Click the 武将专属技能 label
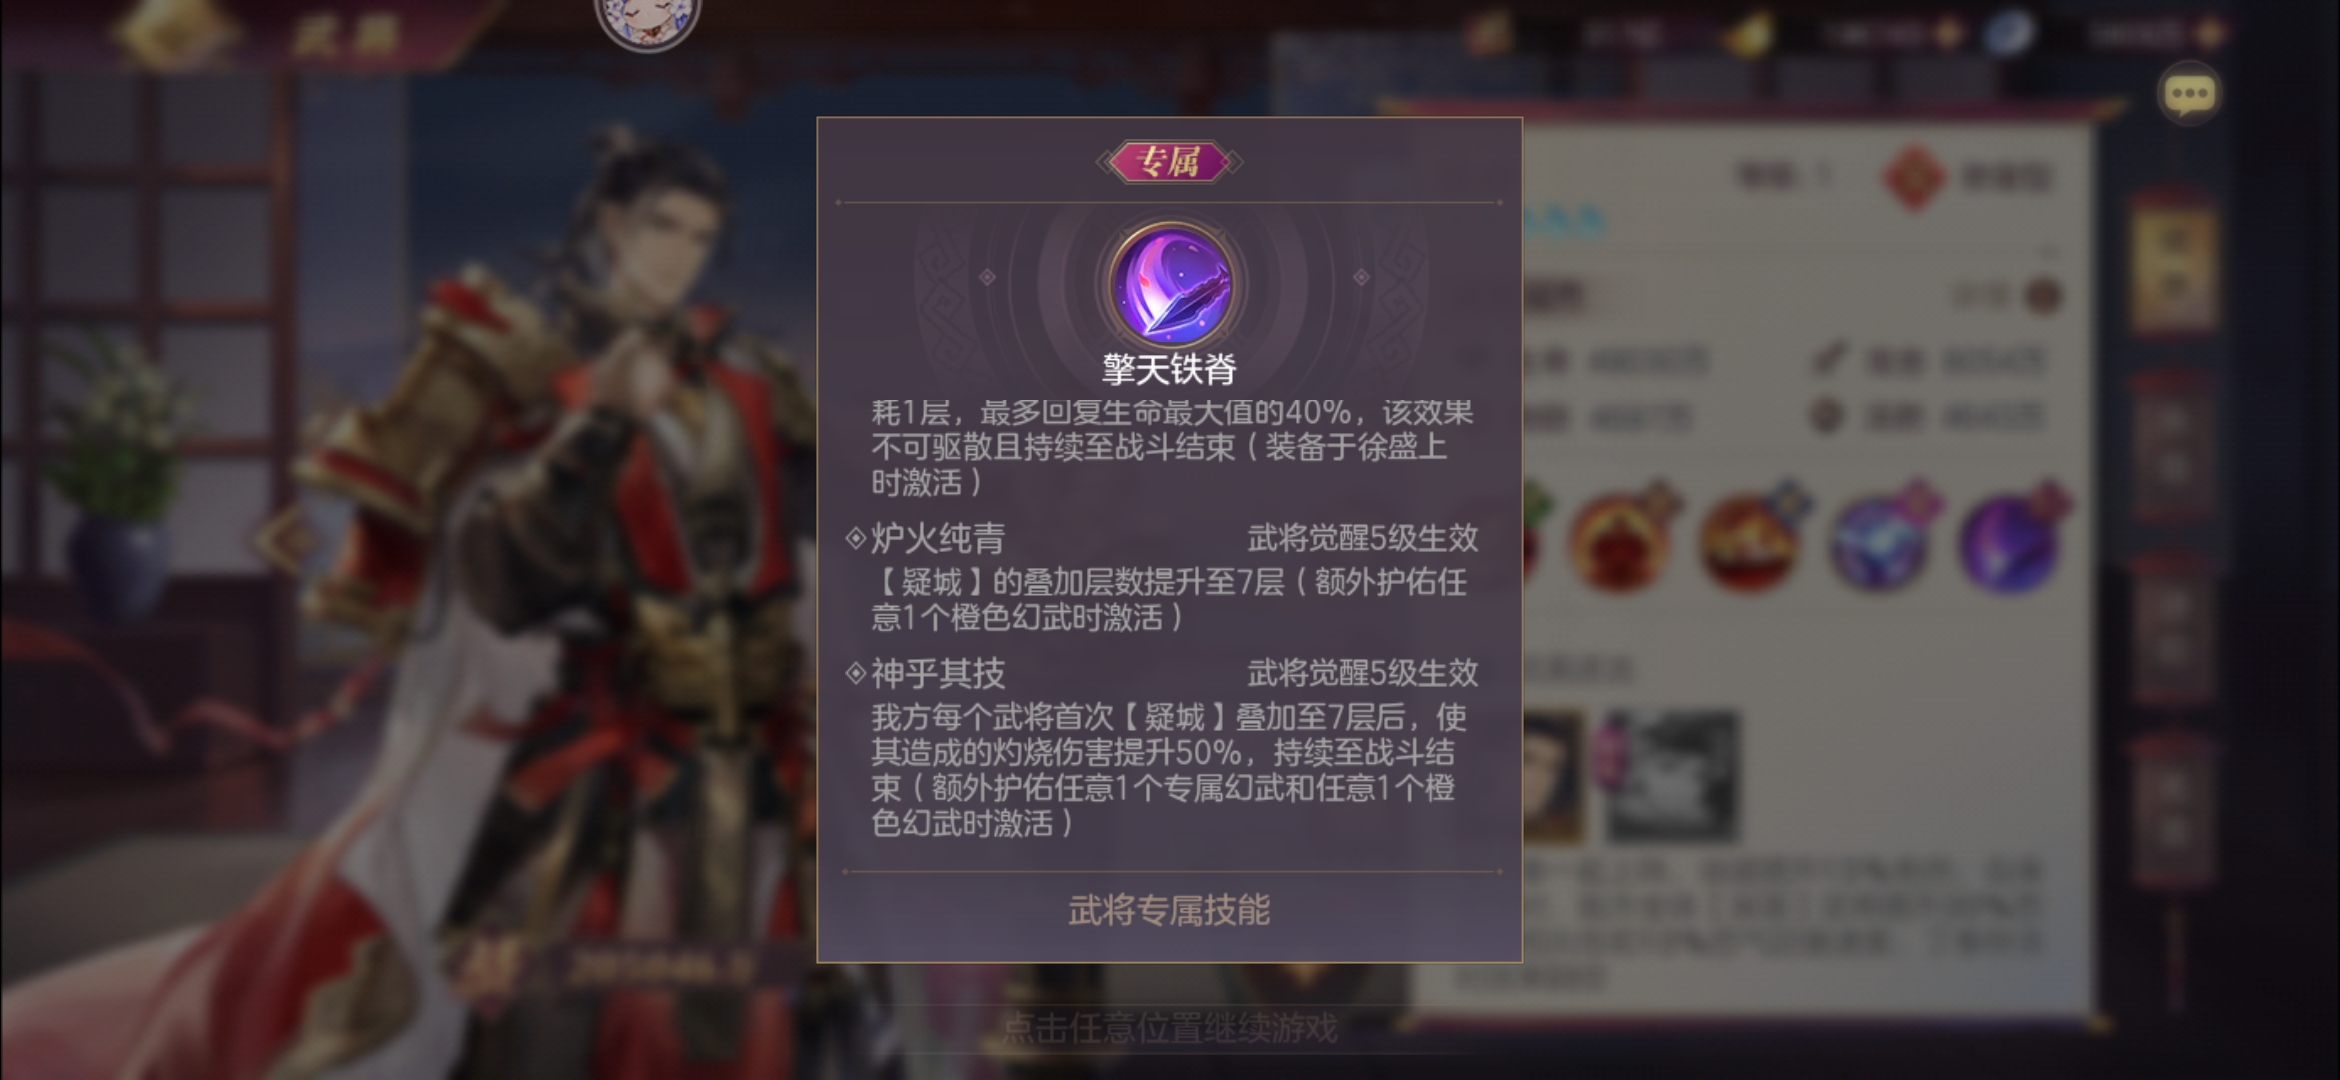This screenshot has width=2340, height=1080. click(1169, 910)
